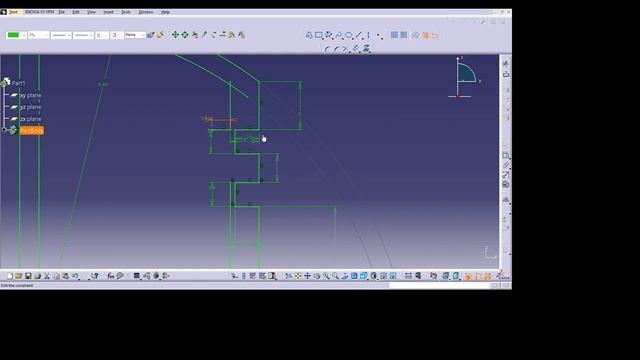Screen dimensions: 640x360
Task: Open the ENOVIA V5 VPM menu
Action: [x=40, y=12]
